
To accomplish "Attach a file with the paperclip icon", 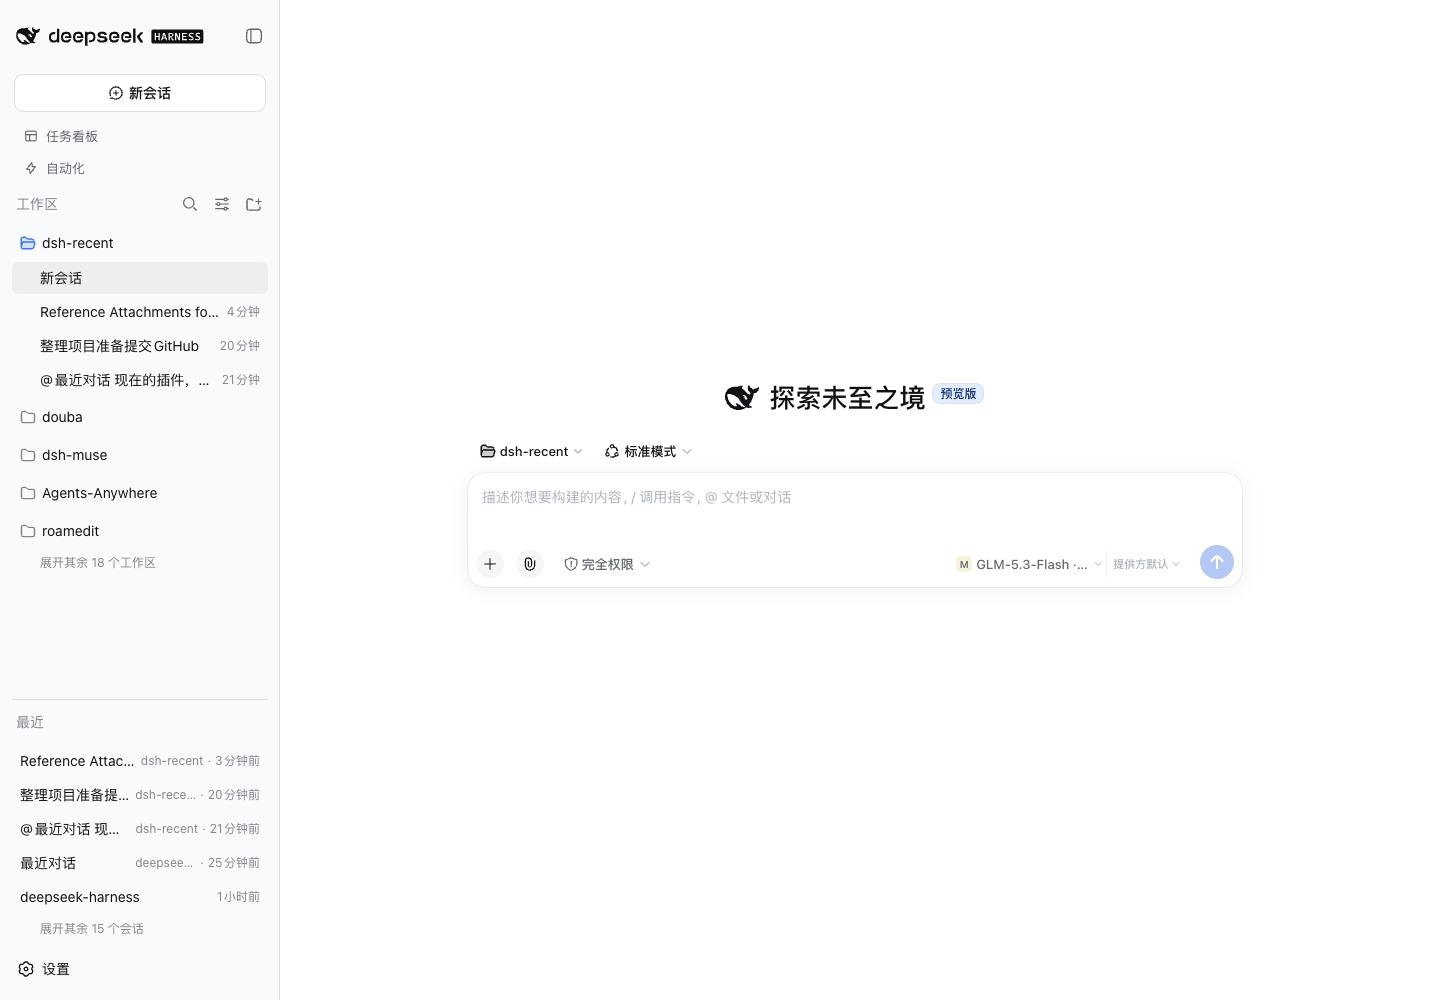I will (x=530, y=564).
